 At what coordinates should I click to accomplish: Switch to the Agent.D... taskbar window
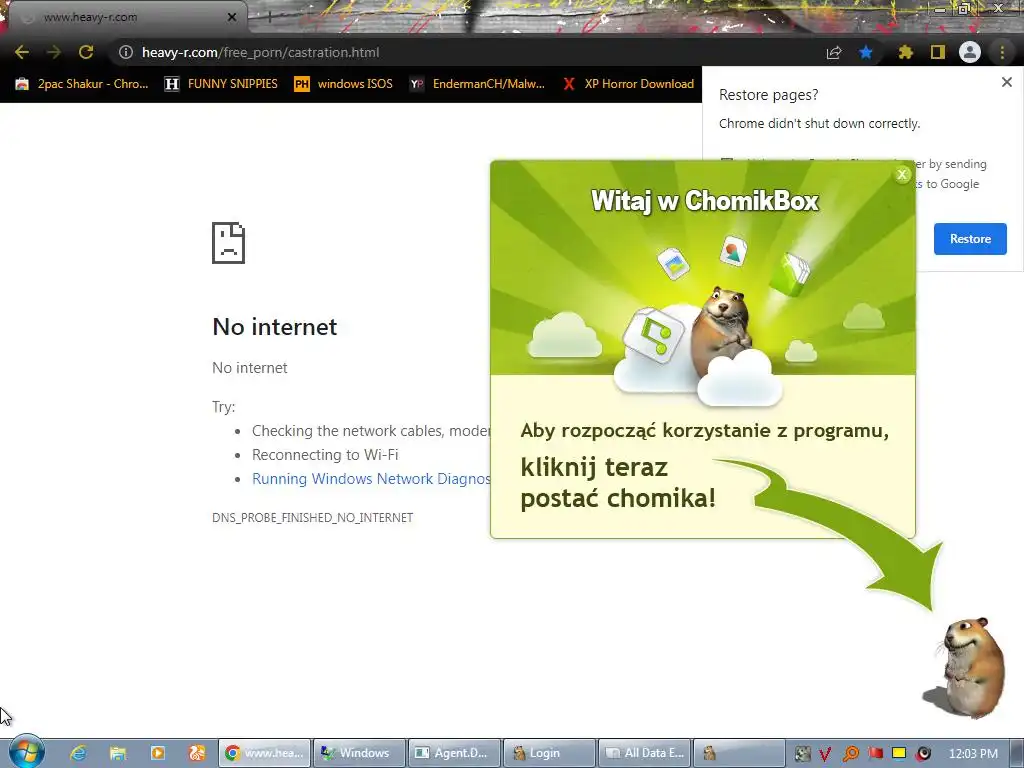pos(455,753)
